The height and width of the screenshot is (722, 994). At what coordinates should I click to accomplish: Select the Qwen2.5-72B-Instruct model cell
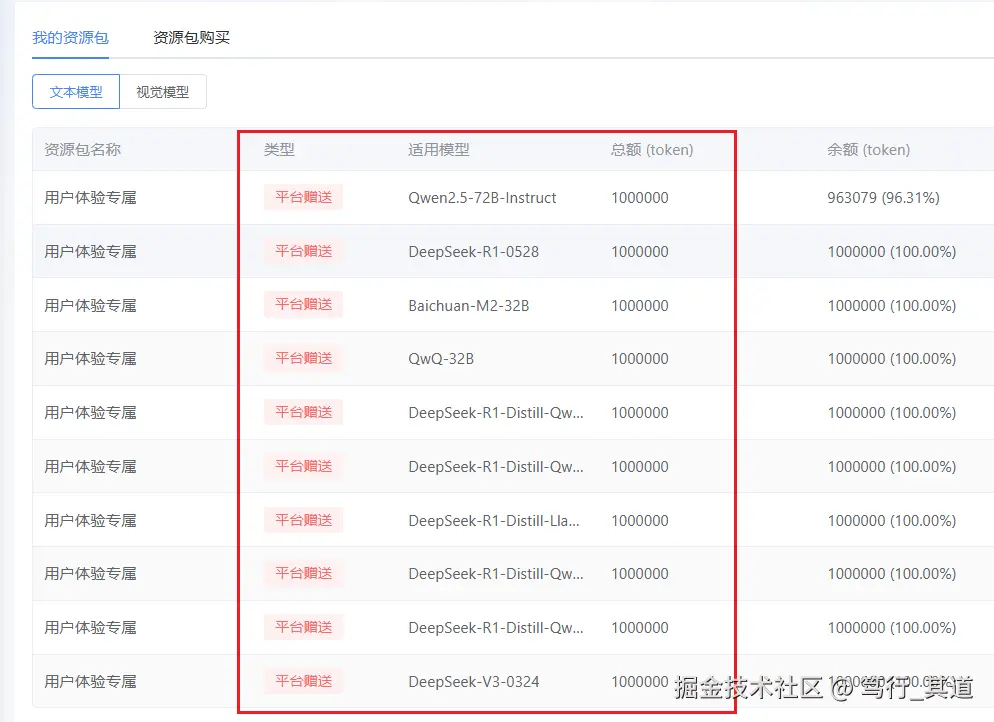click(x=482, y=198)
